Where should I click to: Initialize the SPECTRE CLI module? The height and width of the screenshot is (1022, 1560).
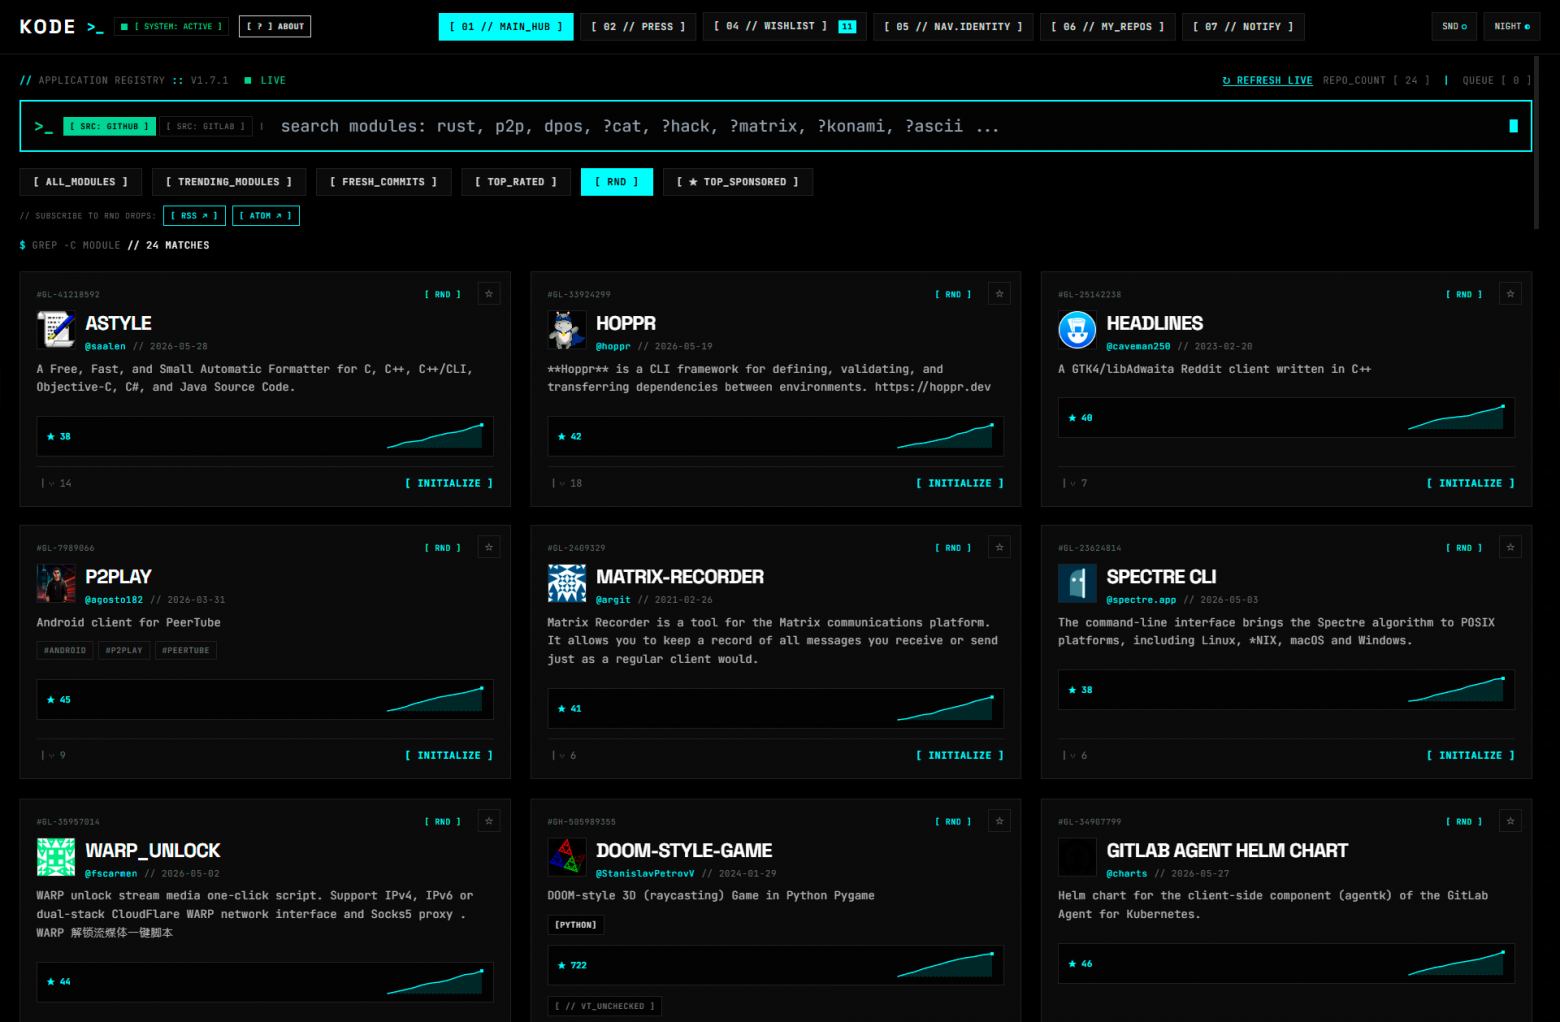click(x=1470, y=756)
